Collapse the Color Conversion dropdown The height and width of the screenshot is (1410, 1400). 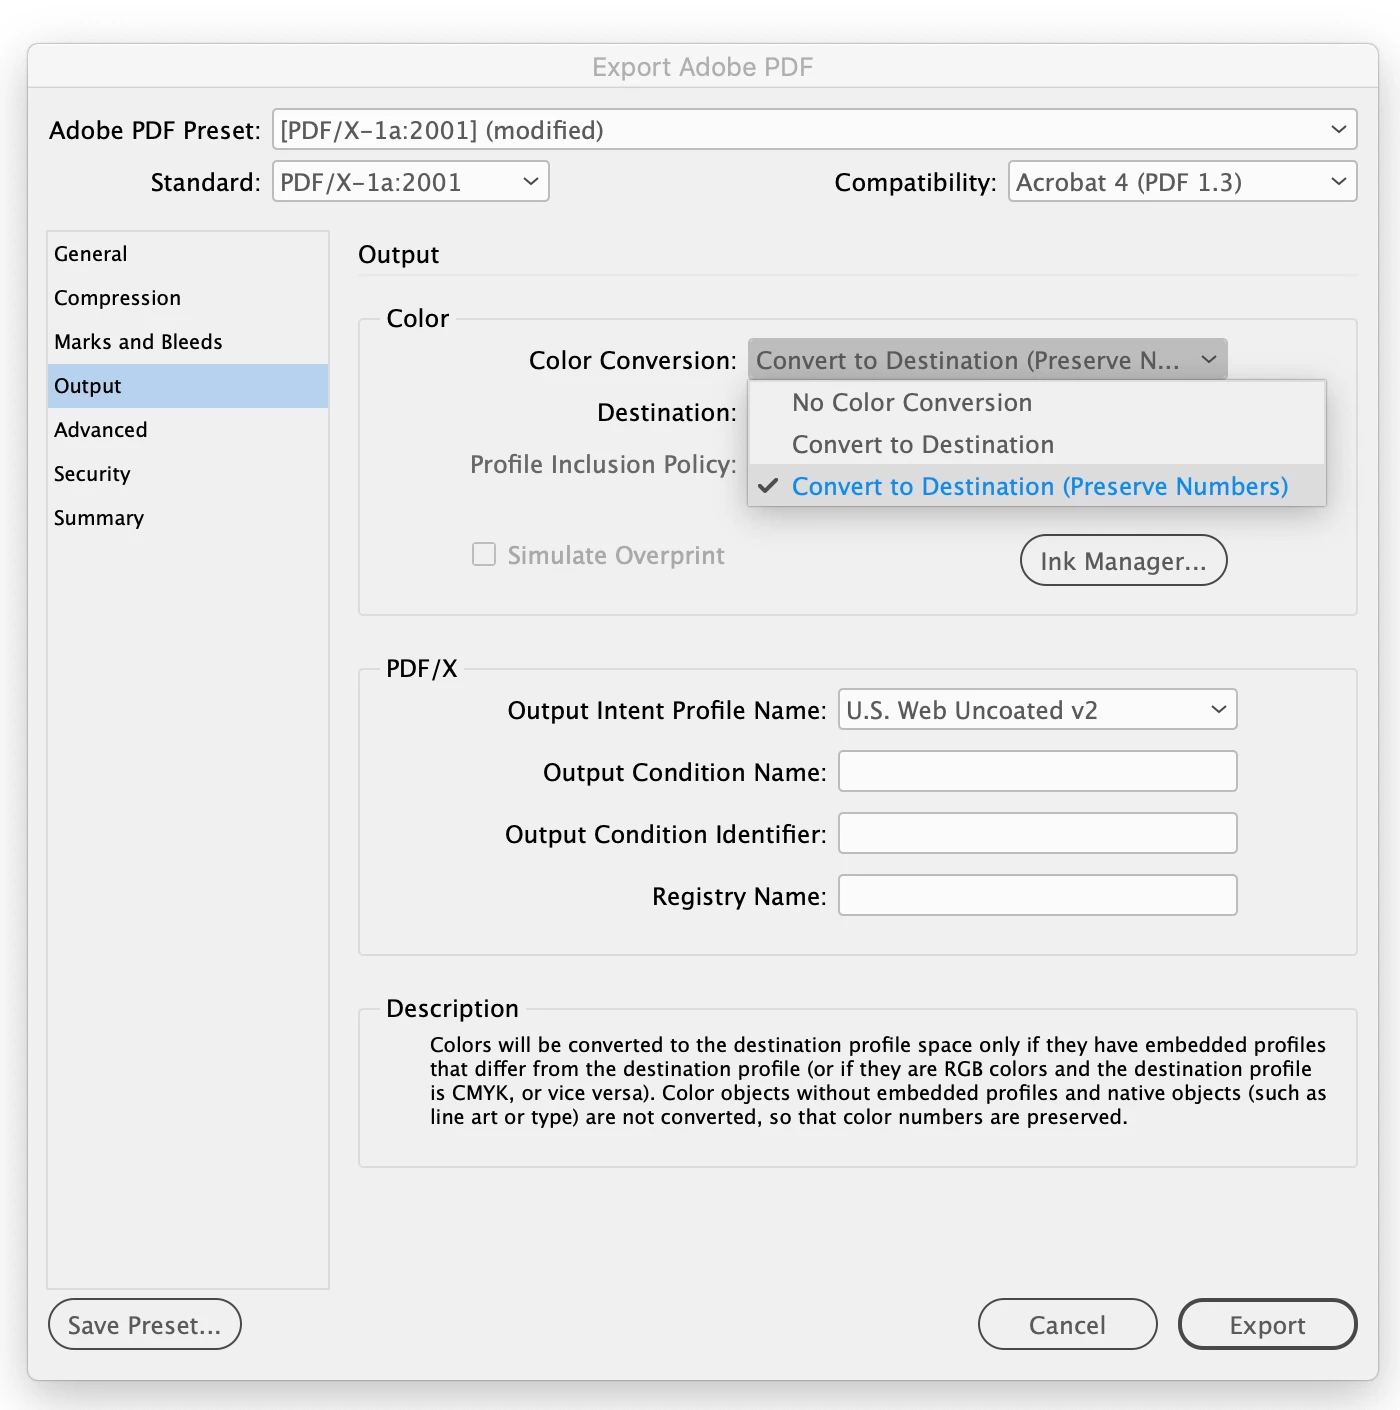tap(987, 360)
